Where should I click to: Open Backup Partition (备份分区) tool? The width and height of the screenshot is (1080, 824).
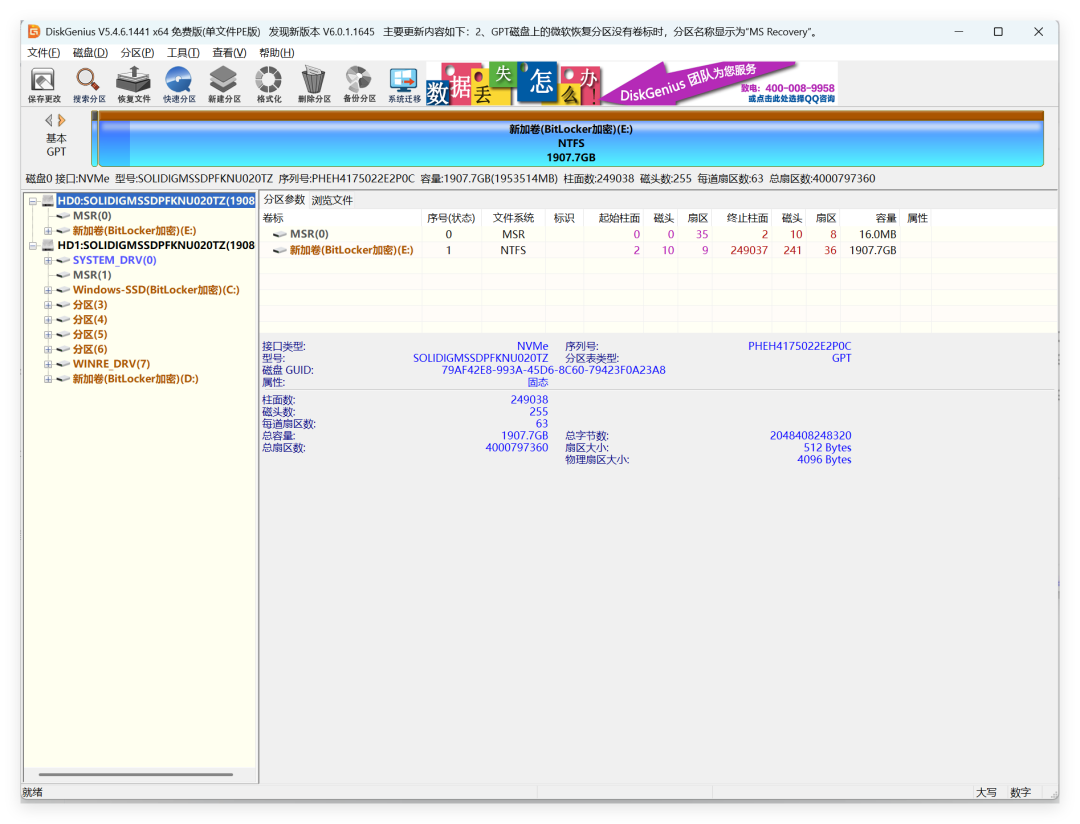point(360,85)
